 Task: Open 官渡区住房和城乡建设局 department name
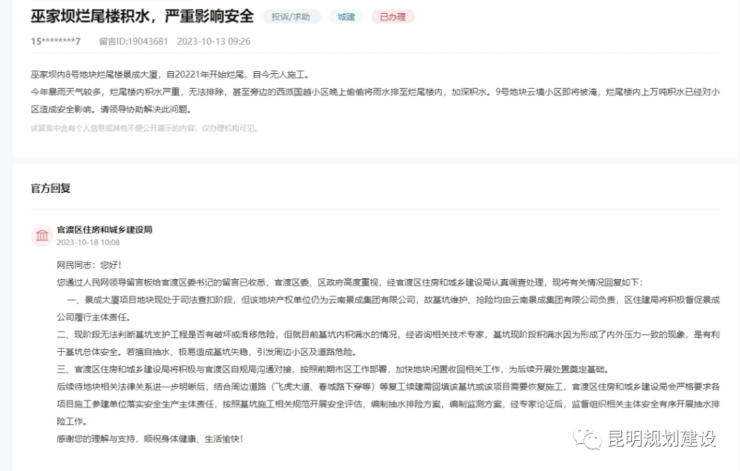(x=104, y=229)
